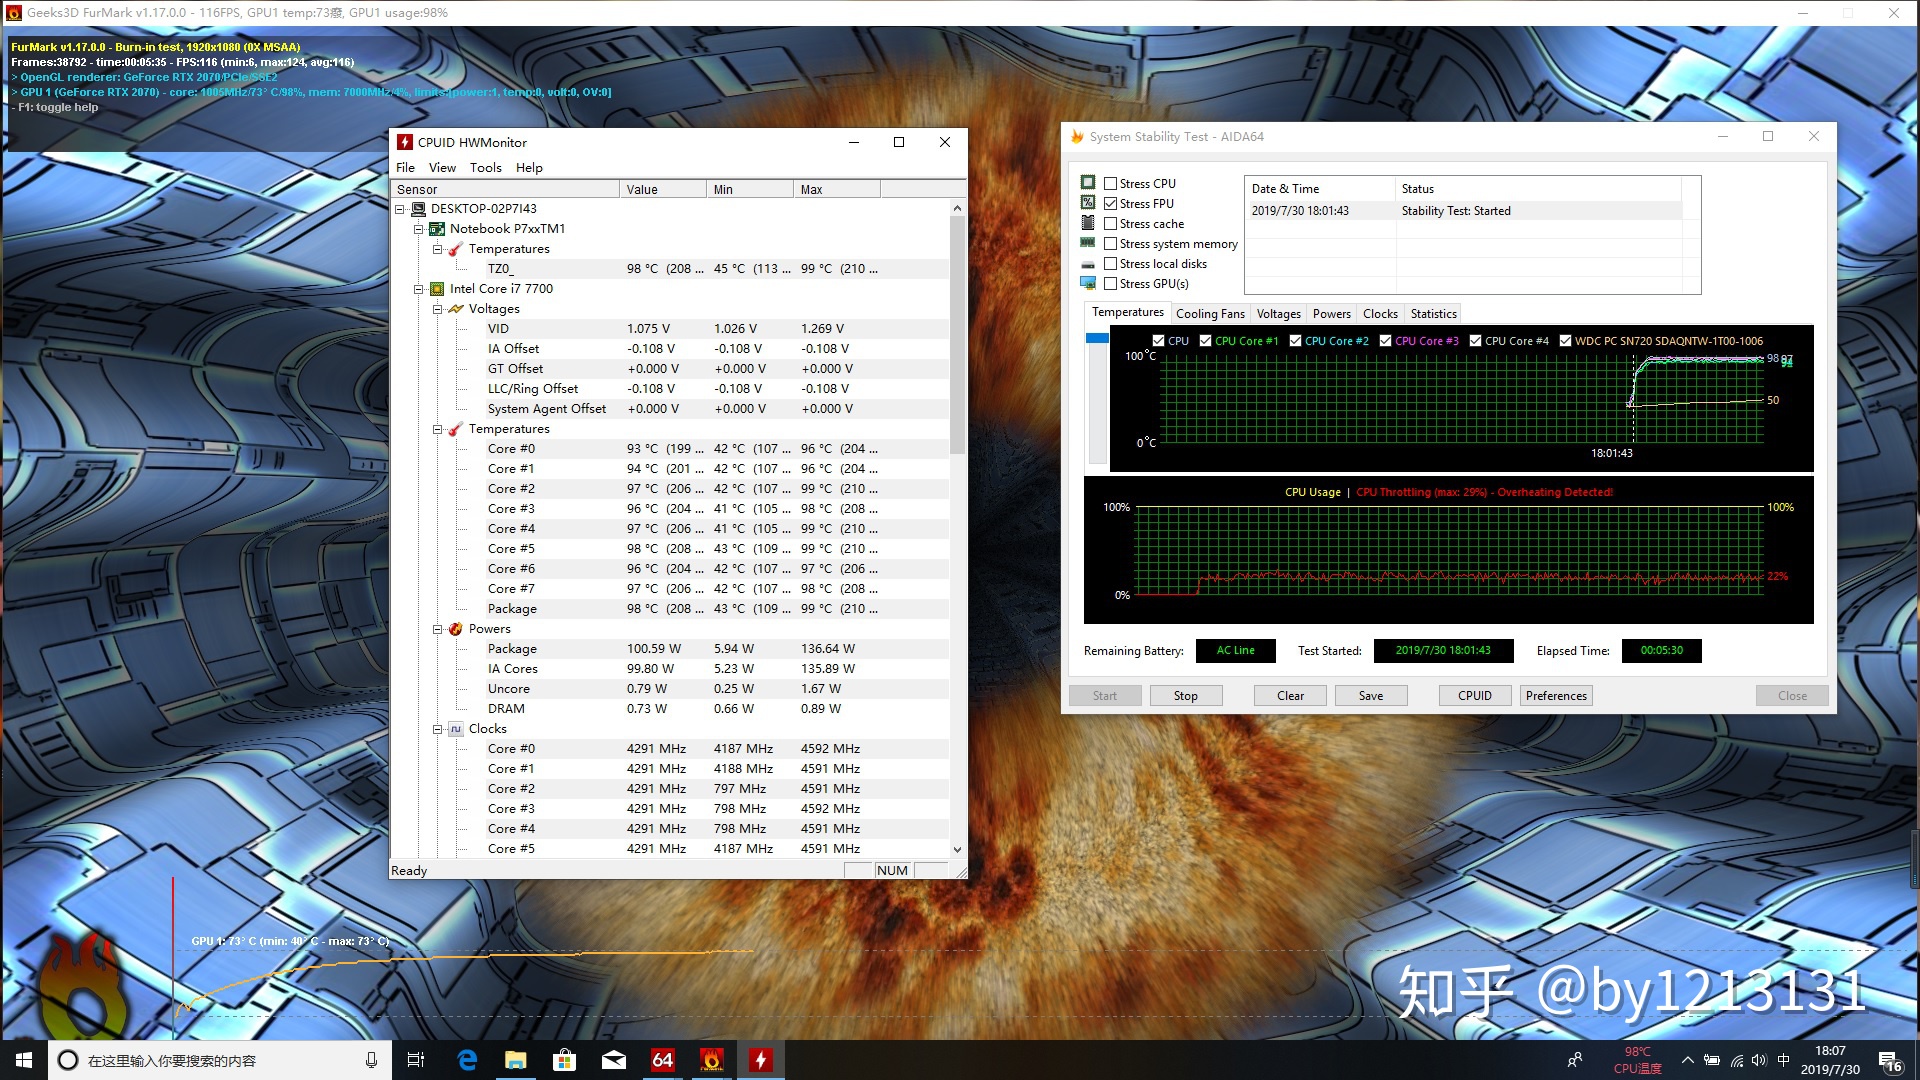Click the Clear button in AIDA64
This screenshot has height=1080, width=1920.
pyautogui.click(x=1290, y=696)
